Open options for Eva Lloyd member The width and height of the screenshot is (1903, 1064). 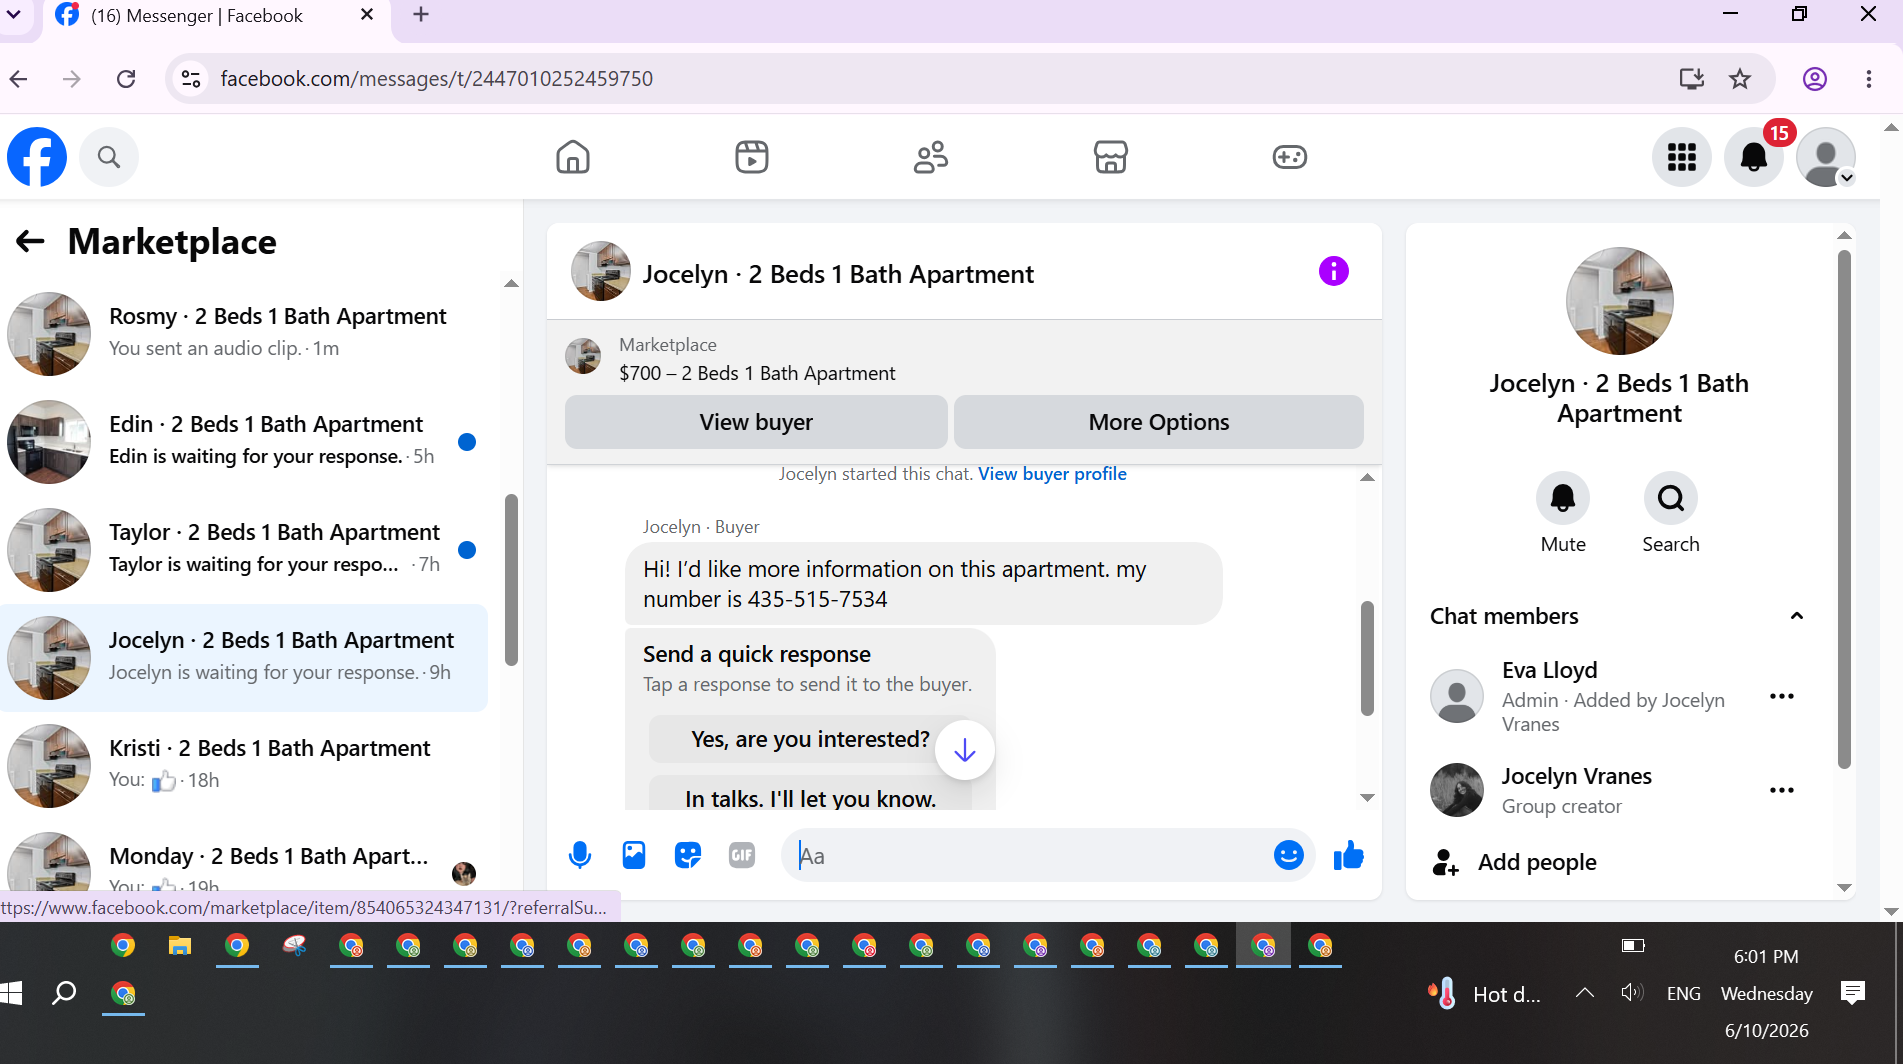(x=1782, y=696)
